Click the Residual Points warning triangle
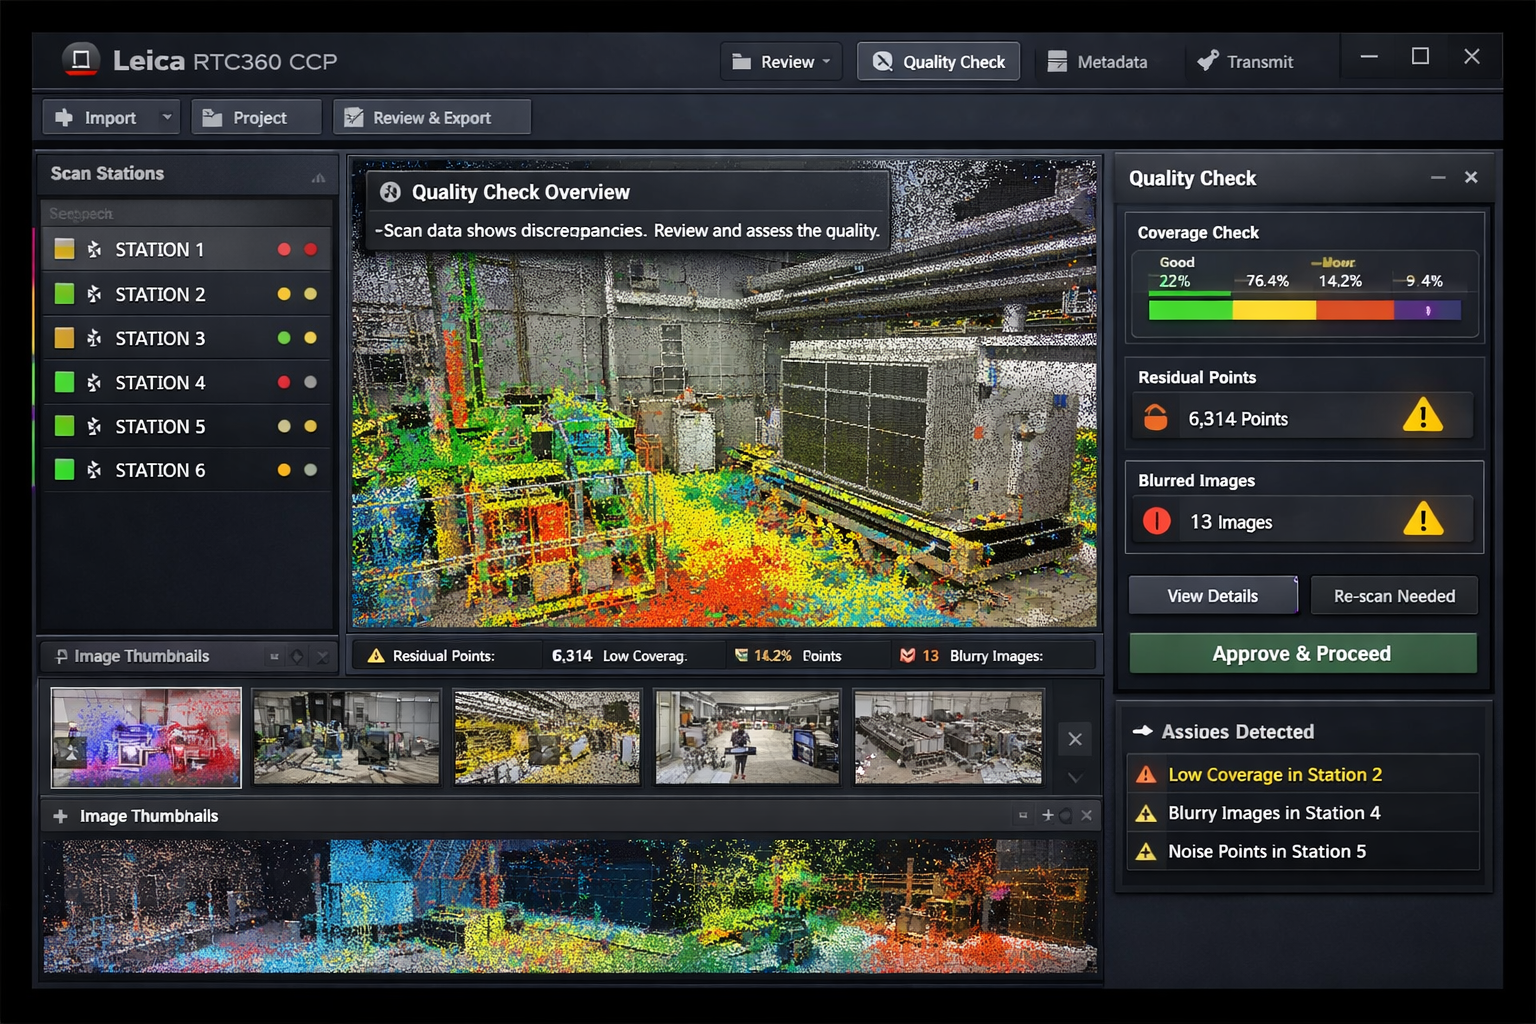The height and width of the screenshot is (1024, 1536). [1422, 416]
